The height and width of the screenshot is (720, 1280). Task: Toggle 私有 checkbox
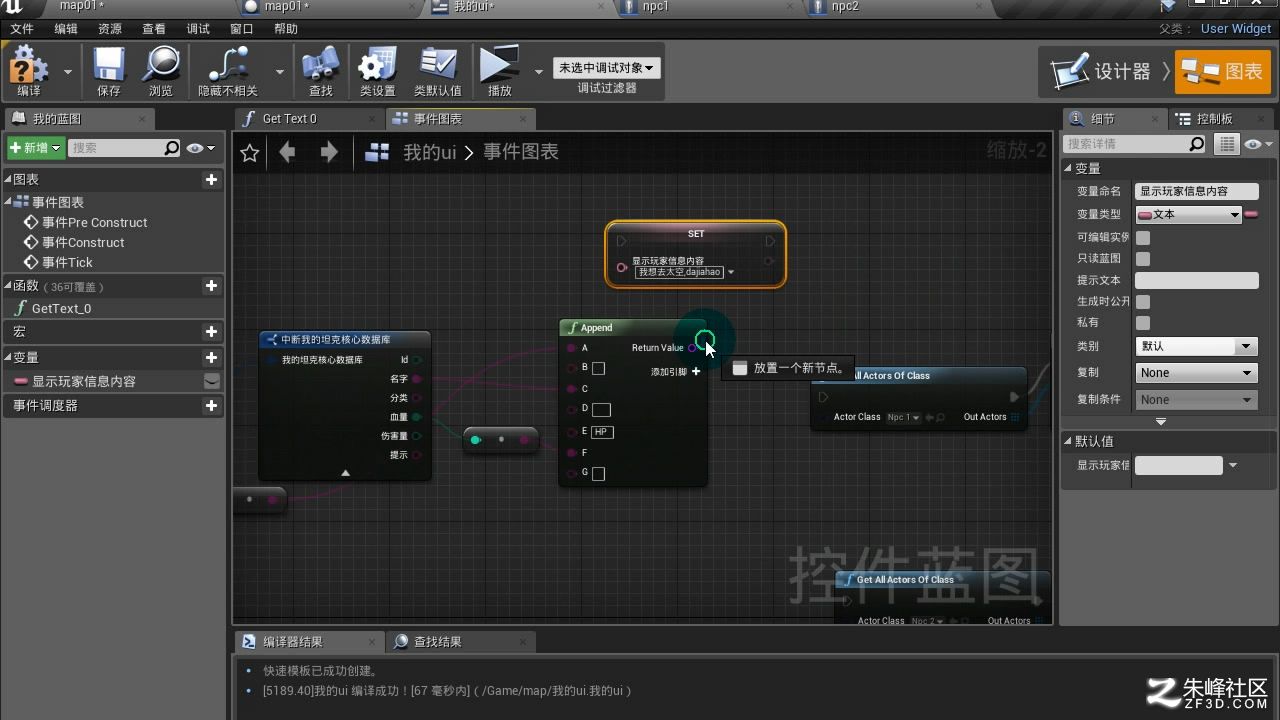(x=1143, y=322)
